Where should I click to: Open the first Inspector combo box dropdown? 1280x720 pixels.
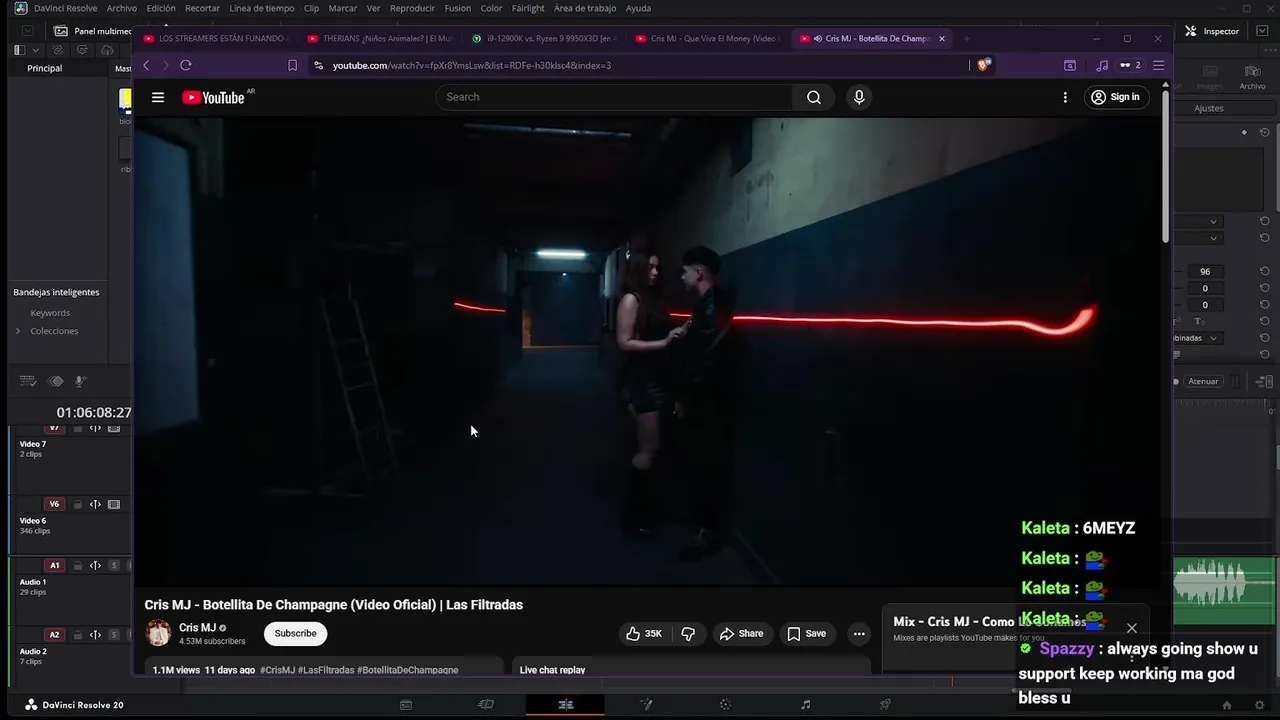(x=1200, y=221)
